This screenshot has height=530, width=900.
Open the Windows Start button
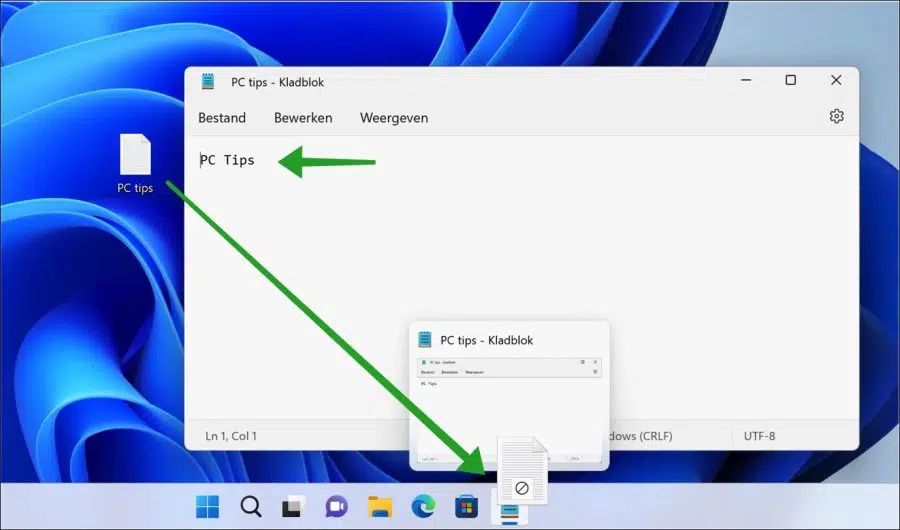pos(207,506)
